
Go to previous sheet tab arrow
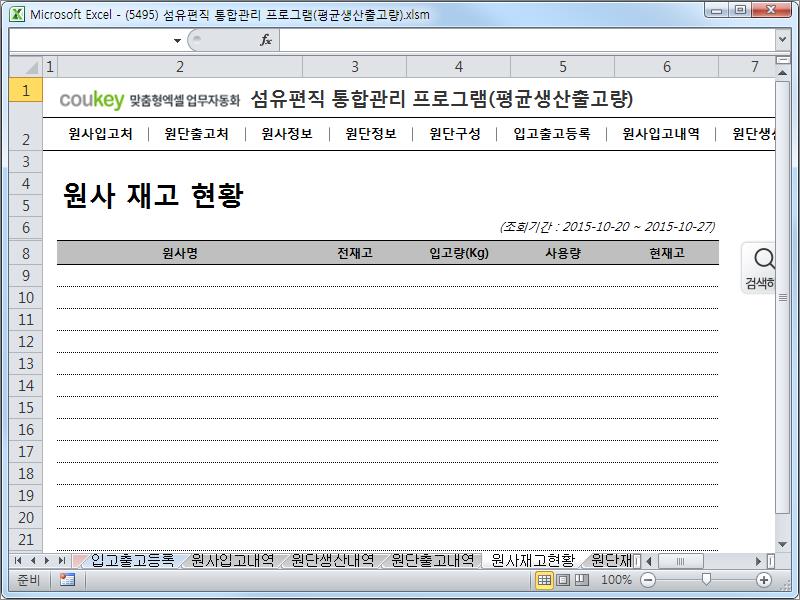pyautogui.click(x=33, y=561)
